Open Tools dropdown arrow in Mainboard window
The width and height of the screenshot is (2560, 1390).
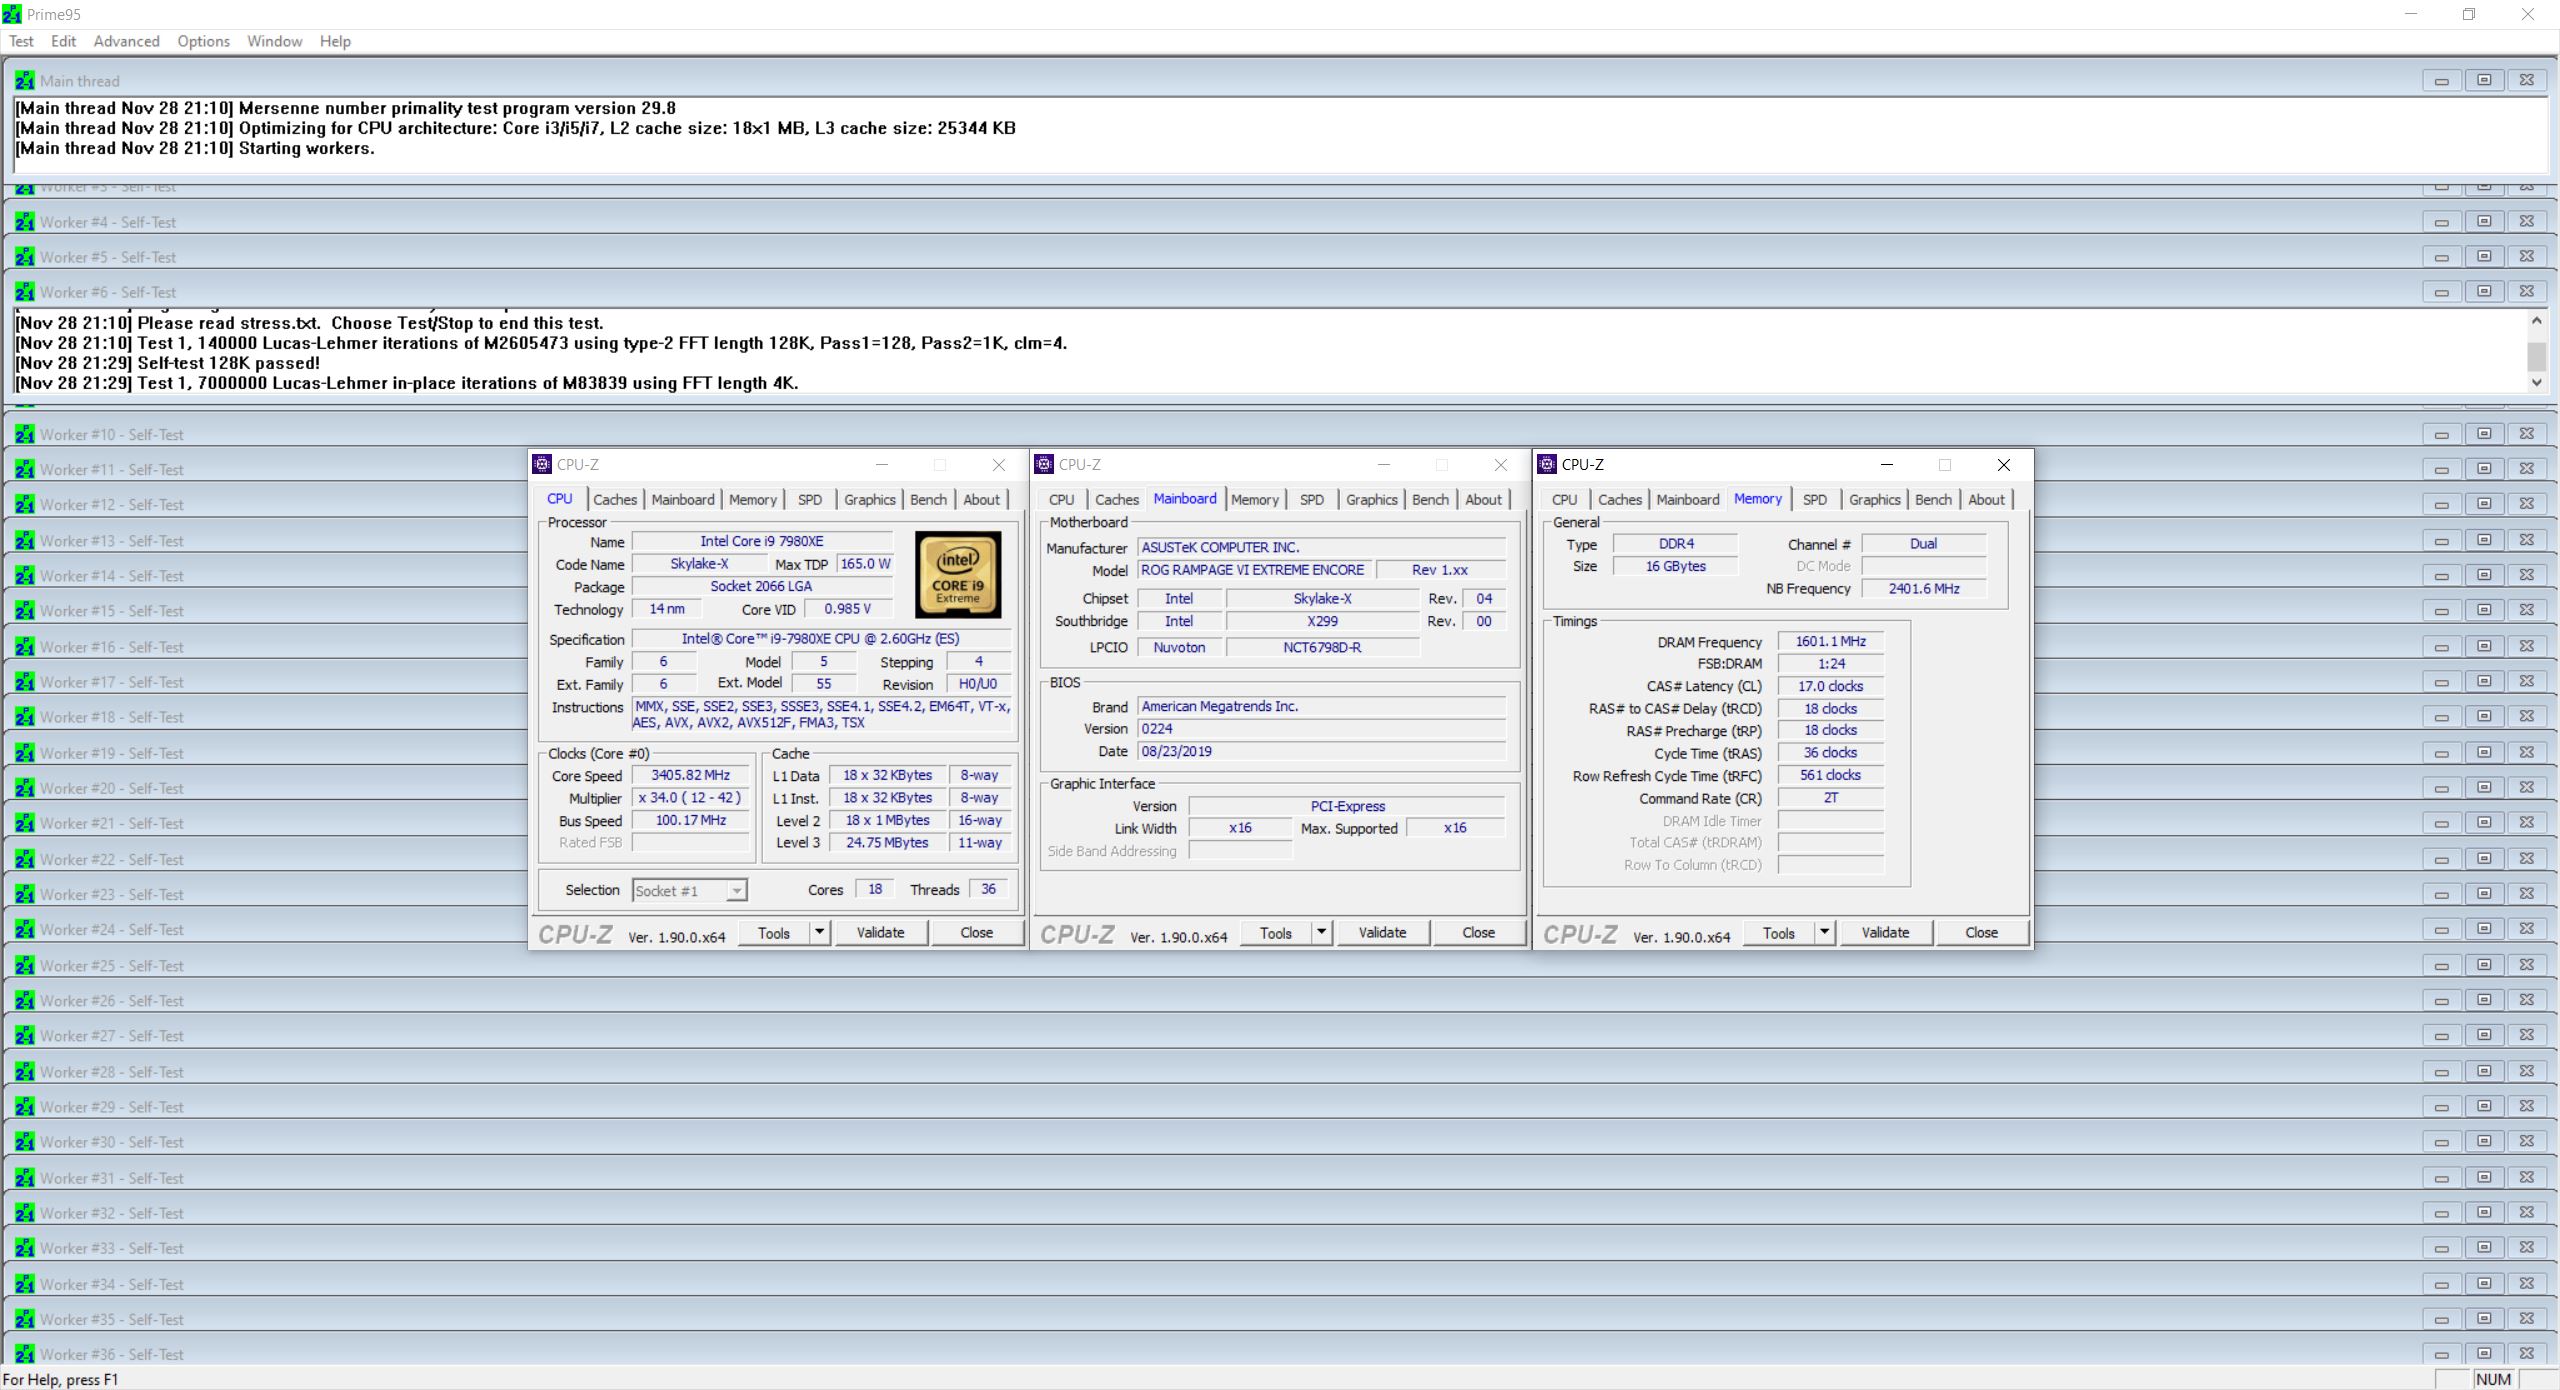click(x=1321, y=932)
